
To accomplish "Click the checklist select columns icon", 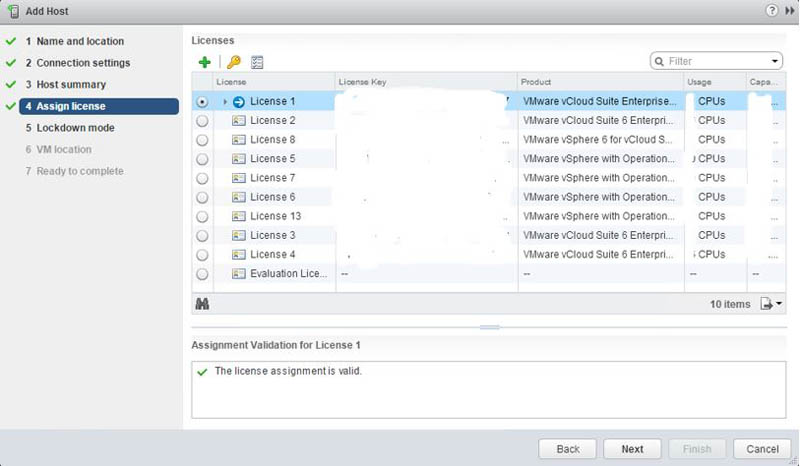I will click(x=257, y=62).
